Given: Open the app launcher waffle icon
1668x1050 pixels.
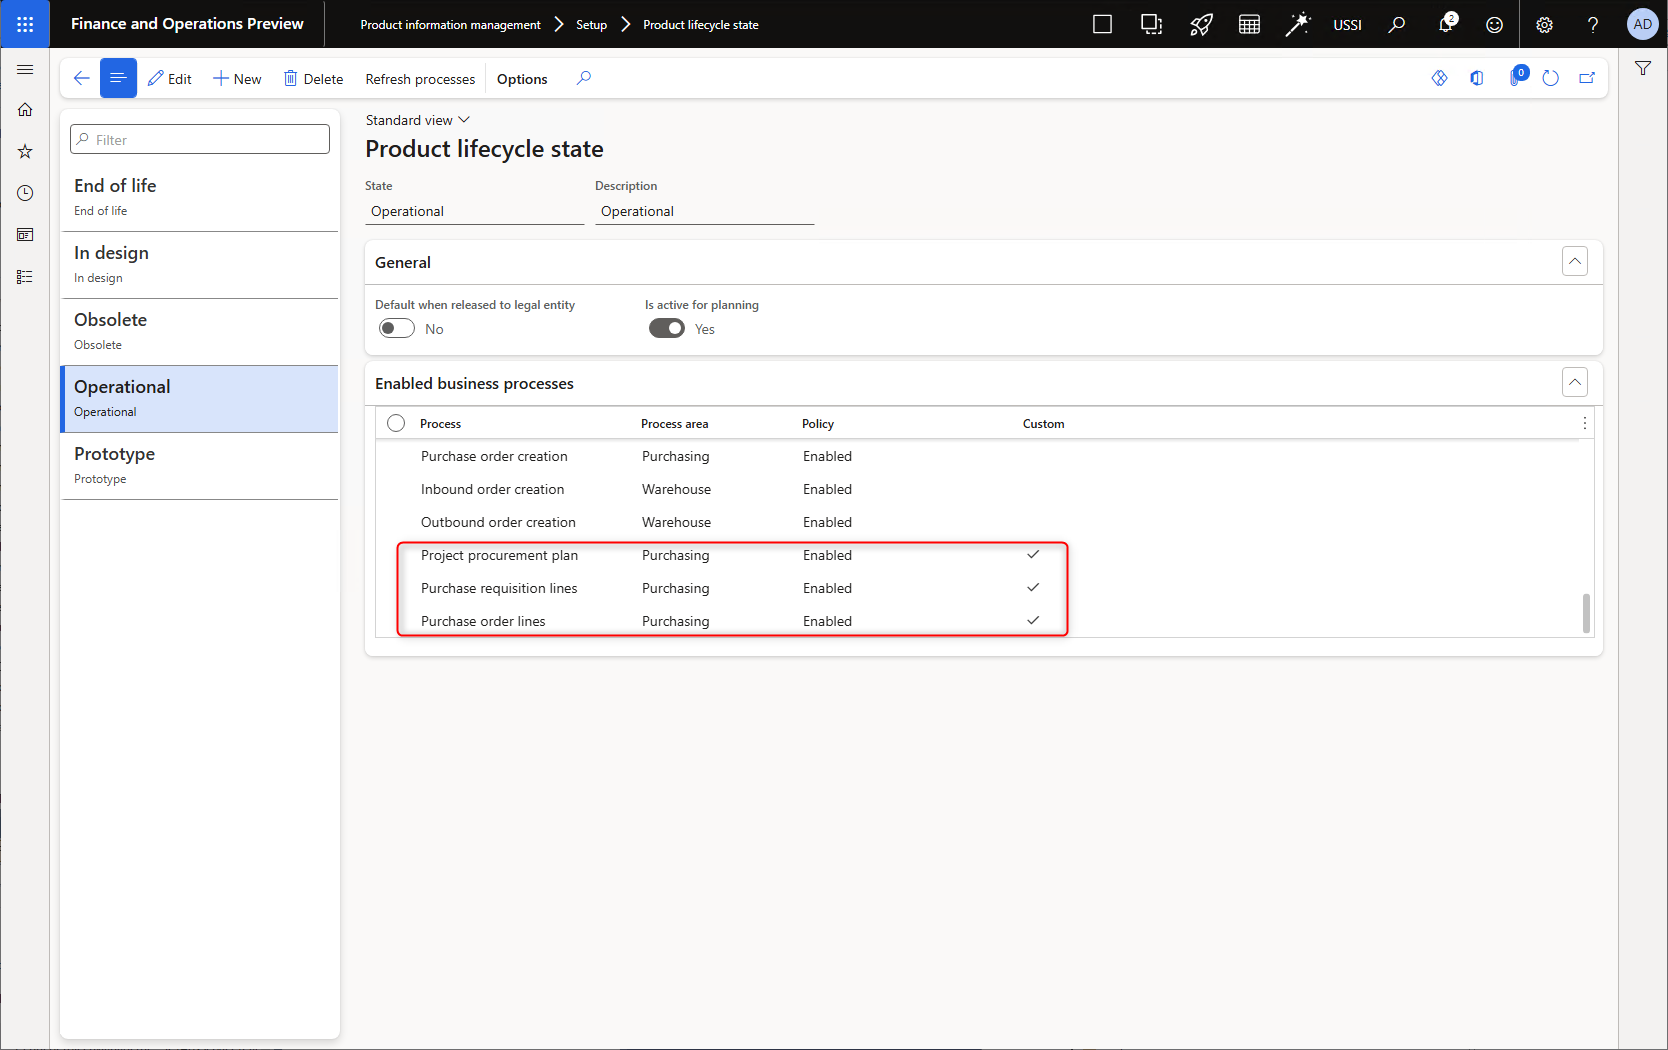Looking at the screenshot, I should pyautogui.click(x=25, y=24).
